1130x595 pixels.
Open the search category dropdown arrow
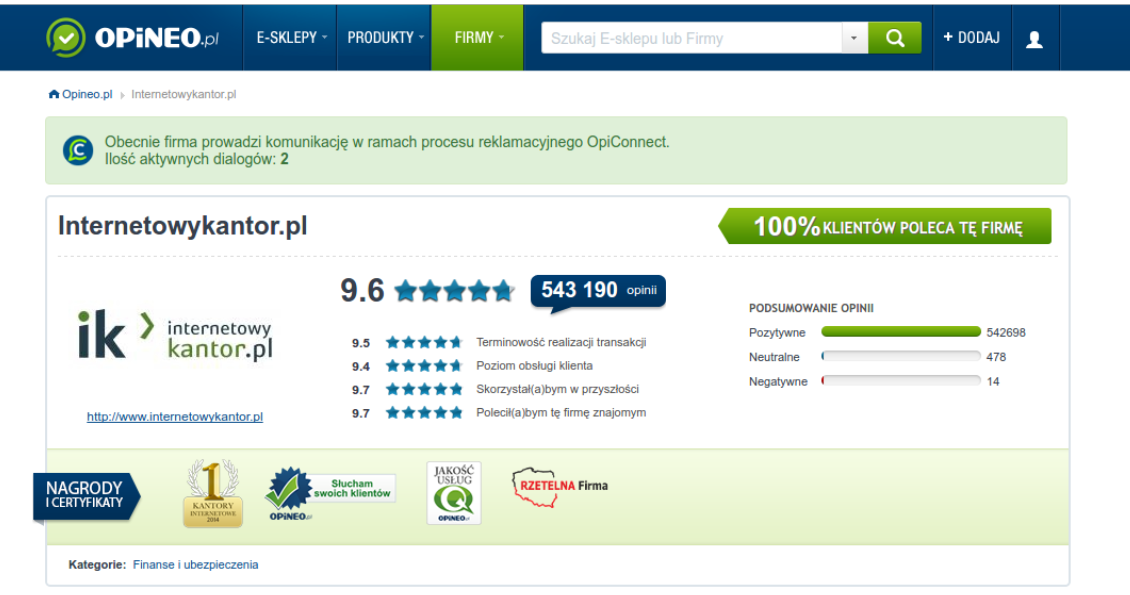(x=854, y=38)
